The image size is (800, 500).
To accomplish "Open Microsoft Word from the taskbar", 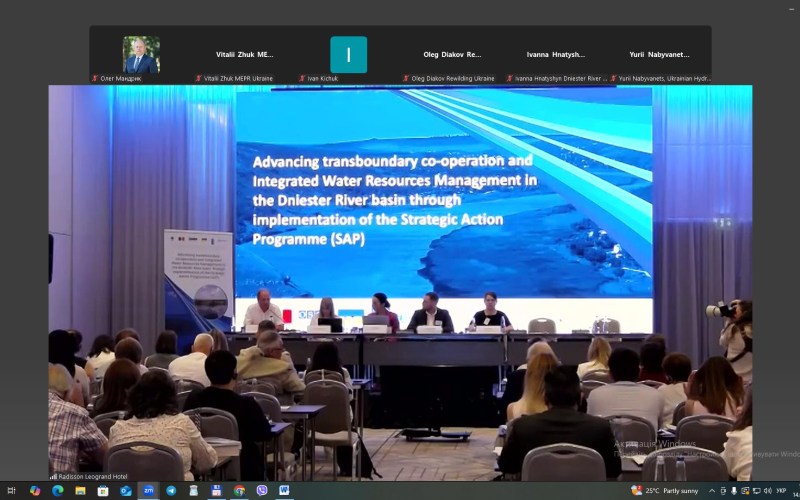I will [x=284, y=491].
